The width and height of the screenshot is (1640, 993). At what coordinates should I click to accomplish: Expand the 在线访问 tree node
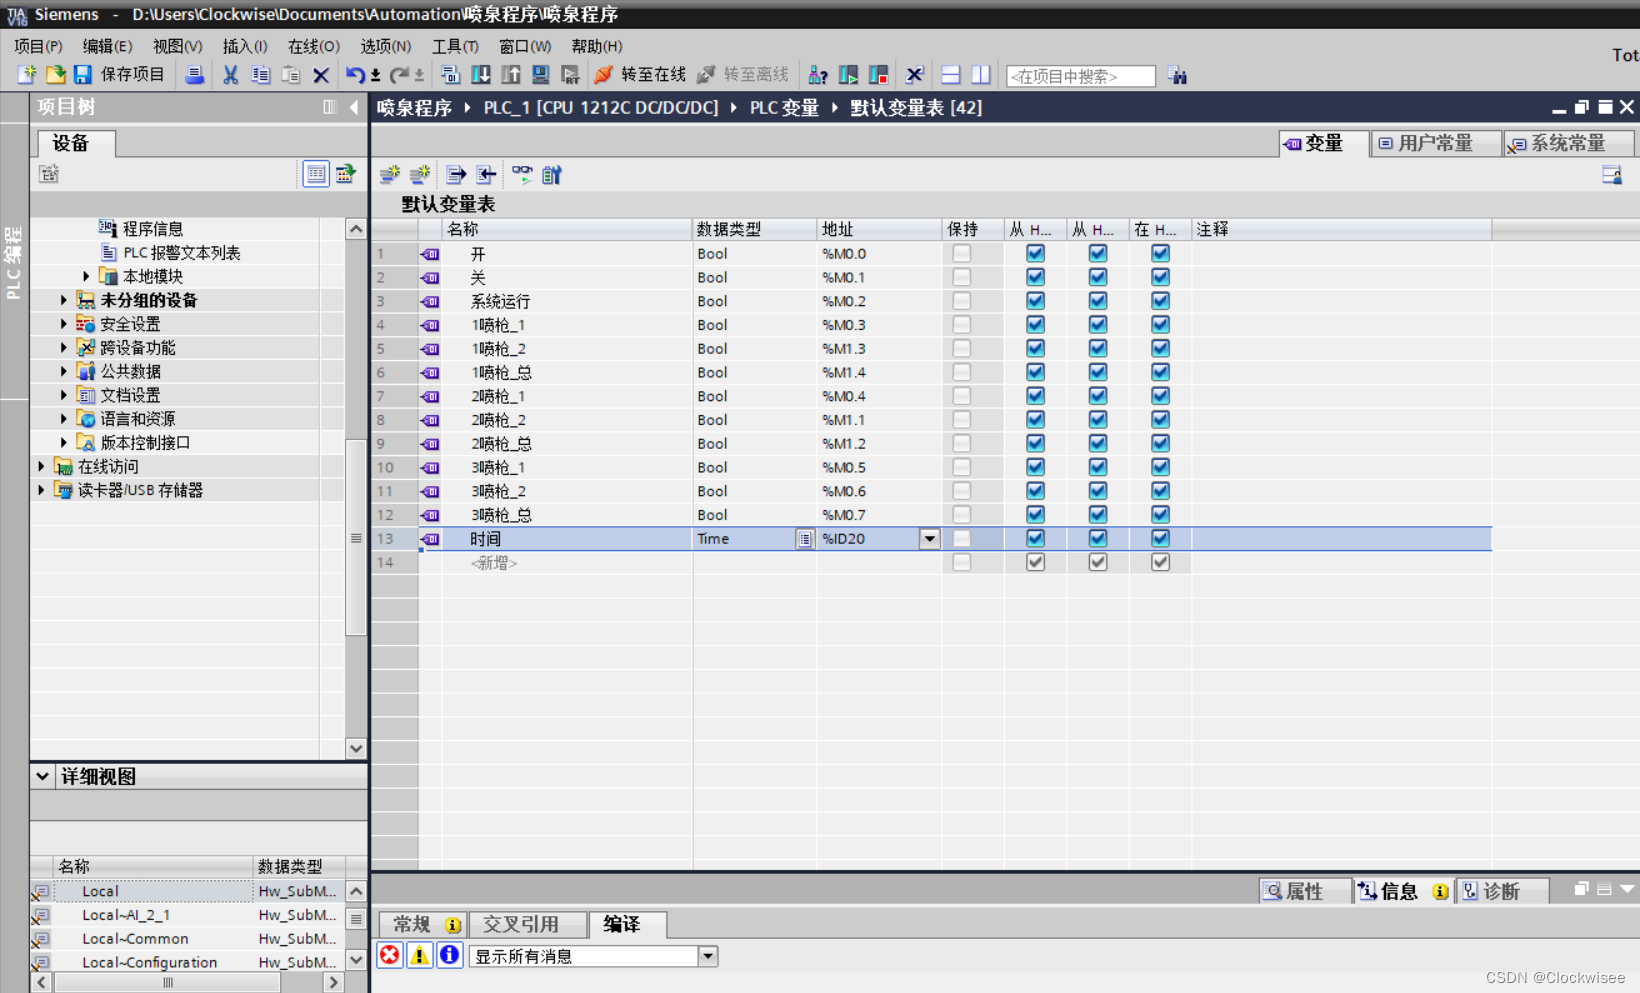[41, 466]
